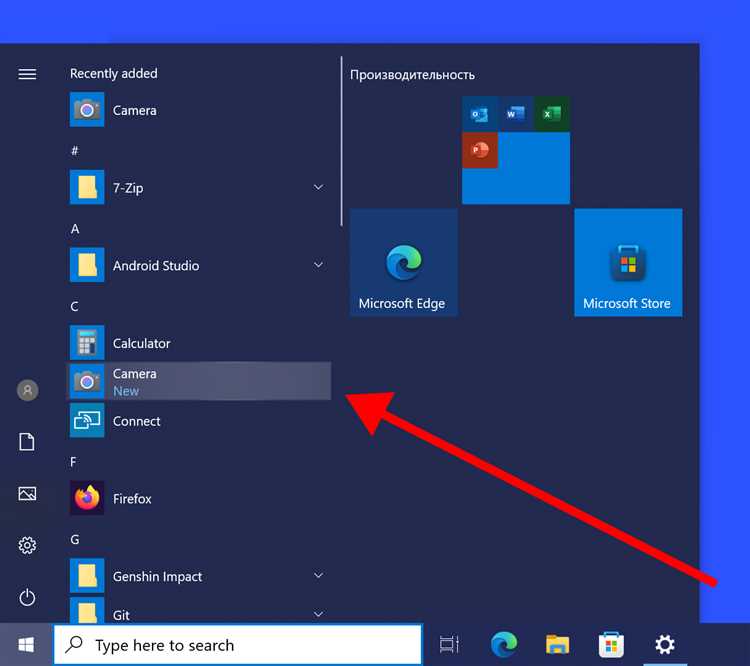Open the Microsoft Store tile
The image size is (750, 666).
[x=628, y=262]
